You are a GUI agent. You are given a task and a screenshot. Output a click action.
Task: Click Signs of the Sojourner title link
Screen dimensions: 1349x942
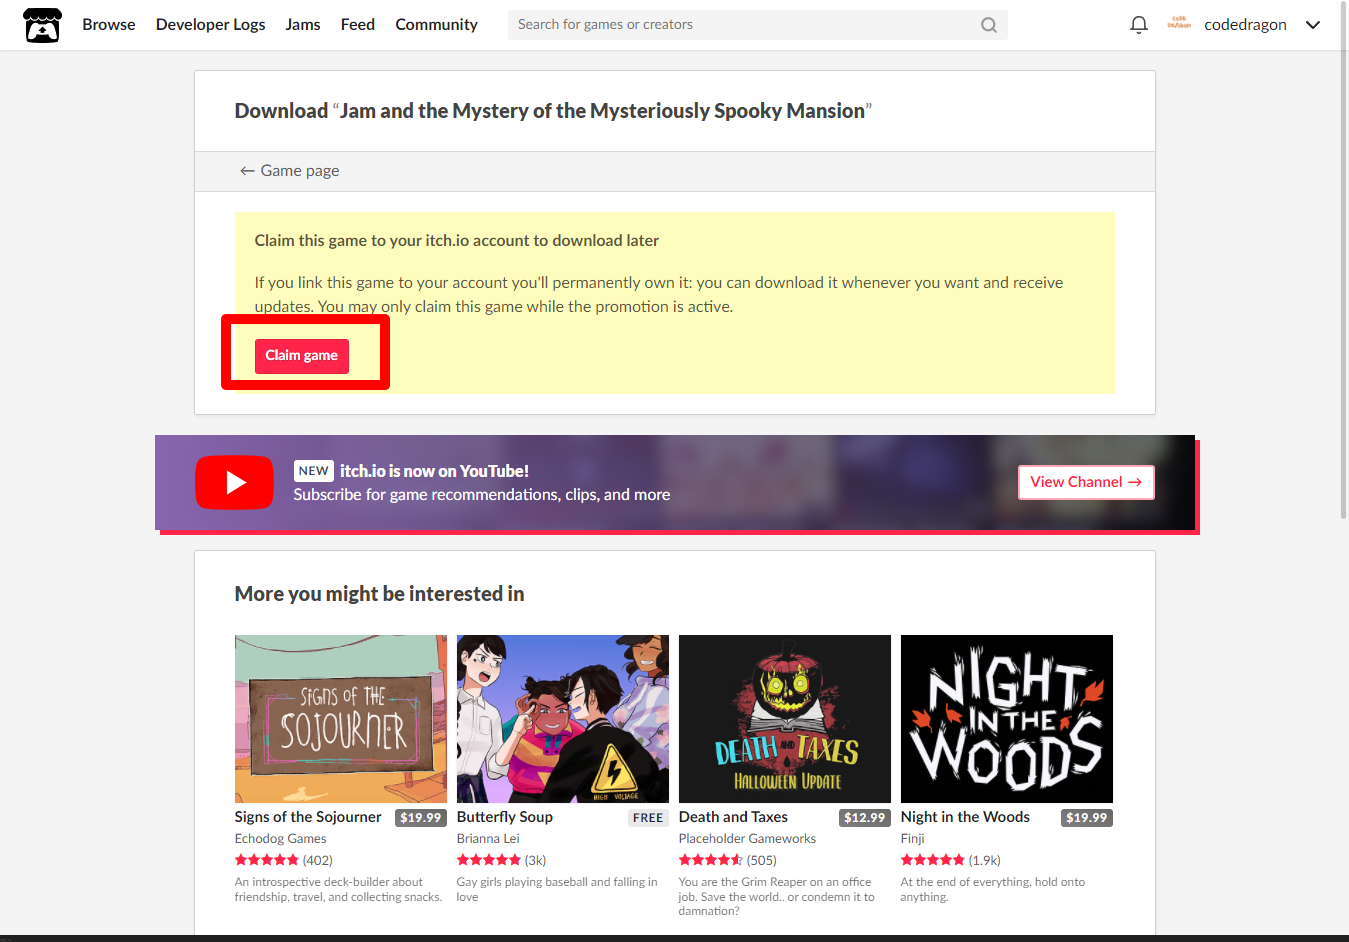tap(308, 817)
